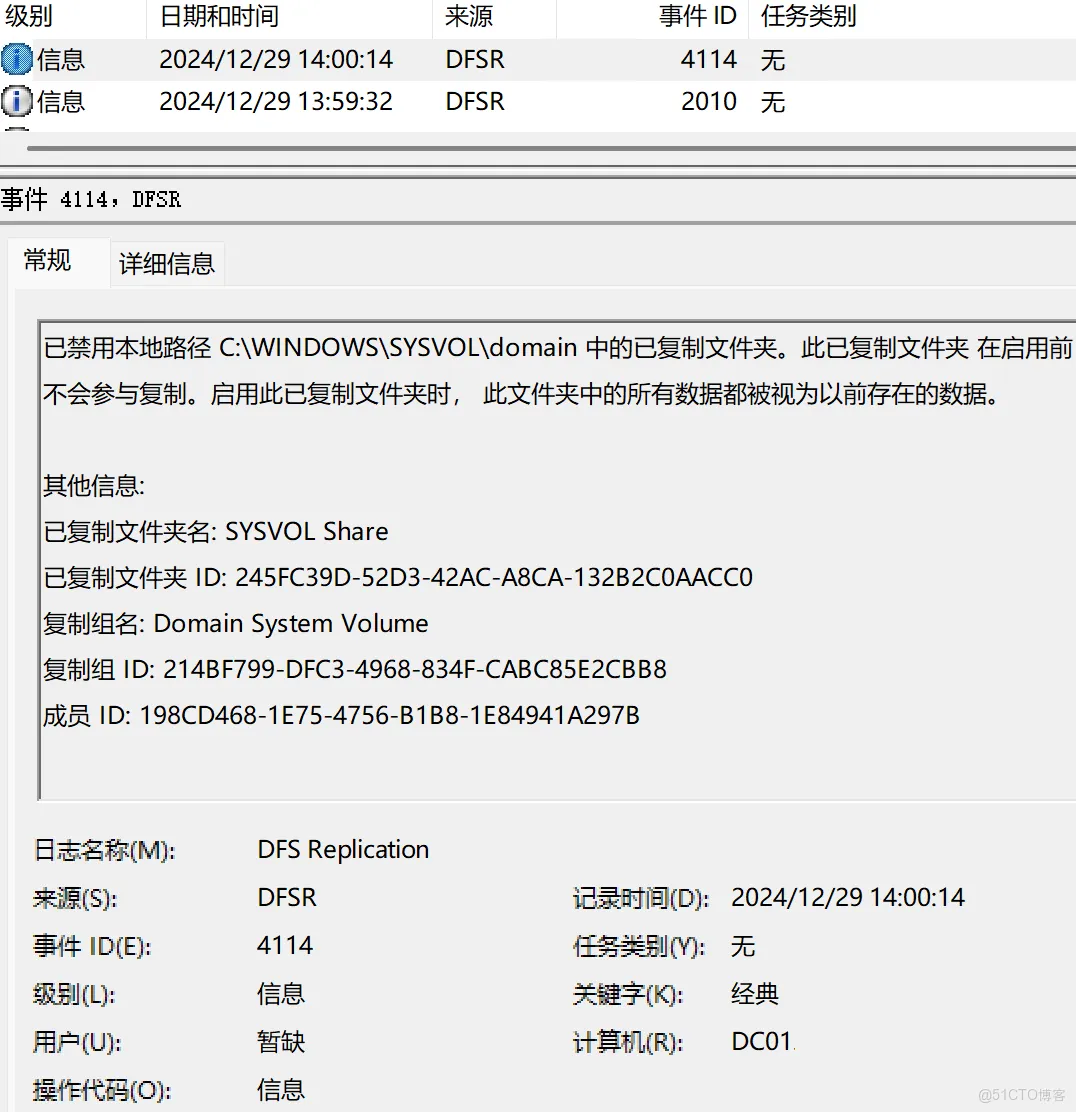Click the info icon of event 2010 row
The width and height of the screenshot is (1076, 1112).
pyautogui.click(x=17, y=102)
